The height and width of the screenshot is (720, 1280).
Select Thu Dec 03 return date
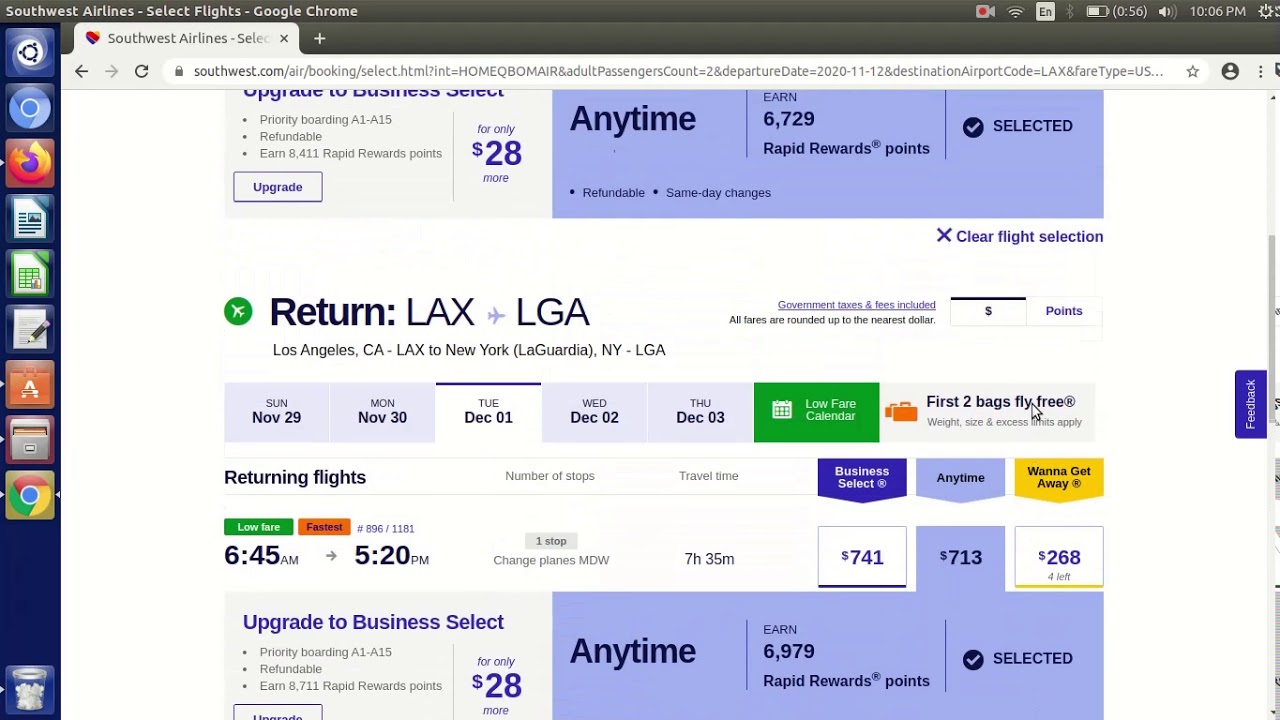tap(700, 411)
